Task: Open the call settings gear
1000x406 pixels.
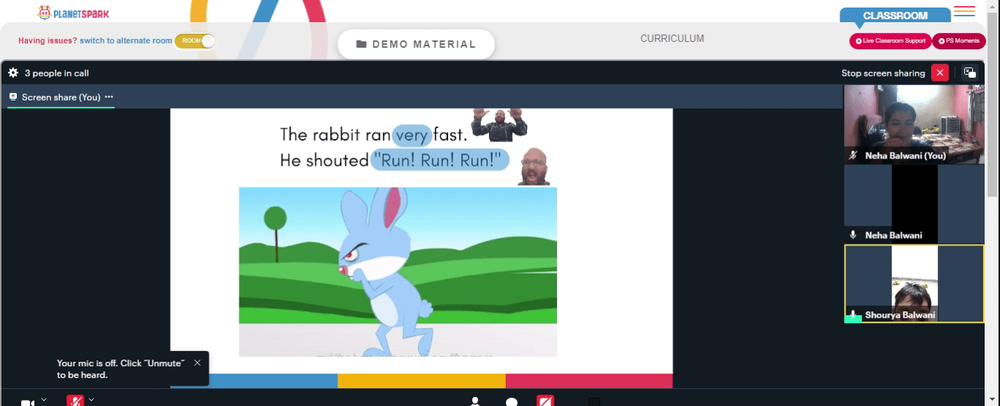Action: click(13, 73)
